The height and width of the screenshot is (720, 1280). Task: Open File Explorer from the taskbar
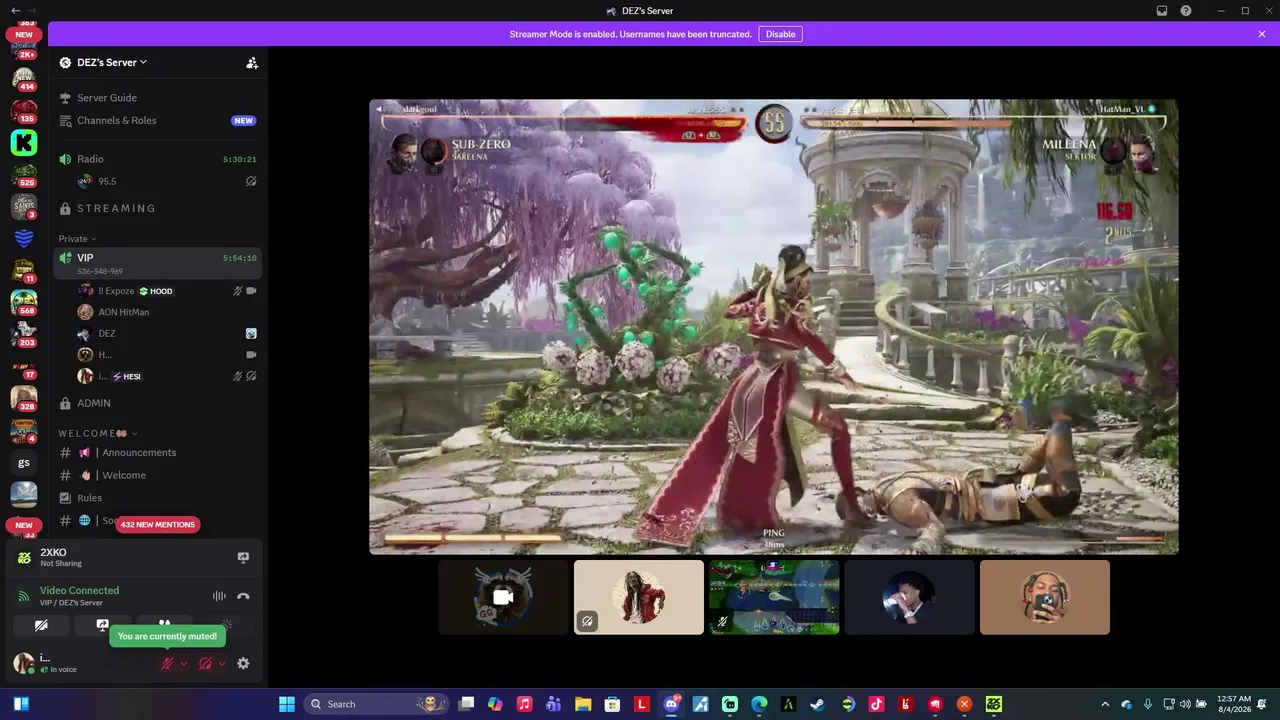pos(583,704)
